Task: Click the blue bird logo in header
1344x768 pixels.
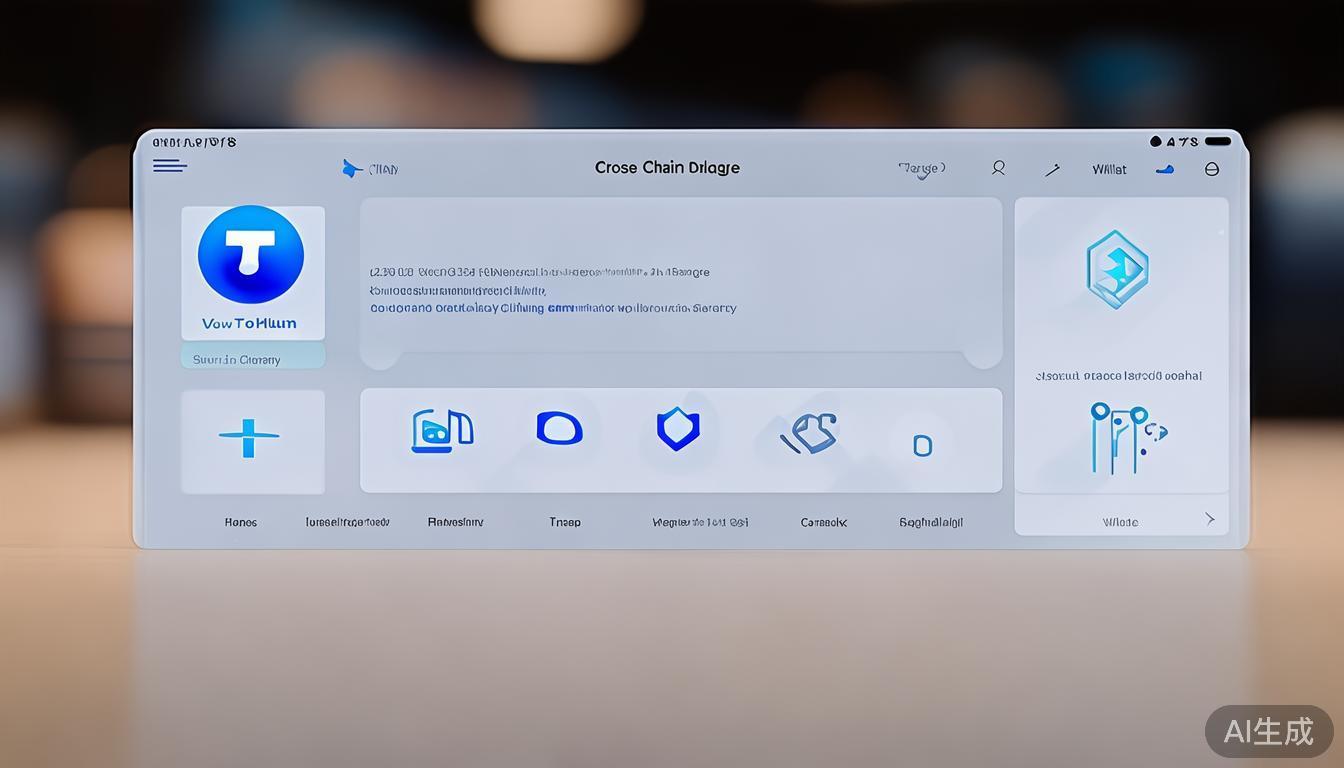Action: tap(351, 169)
